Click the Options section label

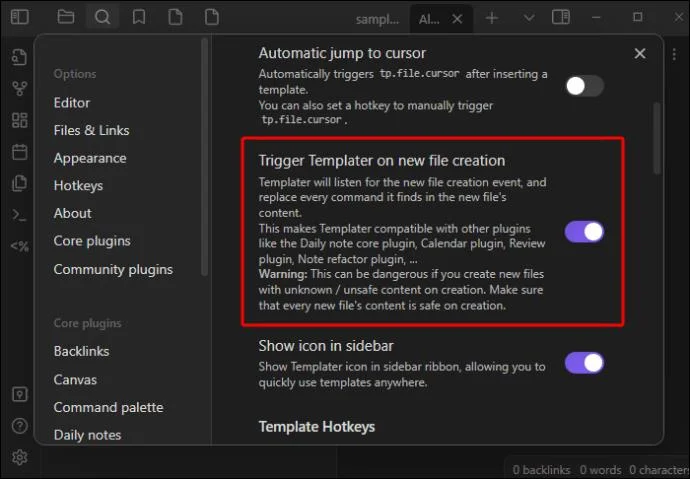(x=75, y=74)
